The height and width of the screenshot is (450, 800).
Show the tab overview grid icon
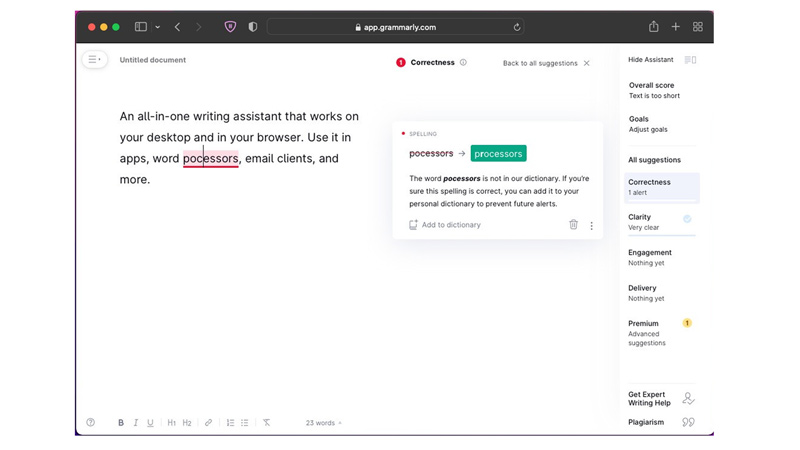pos(697,27)
